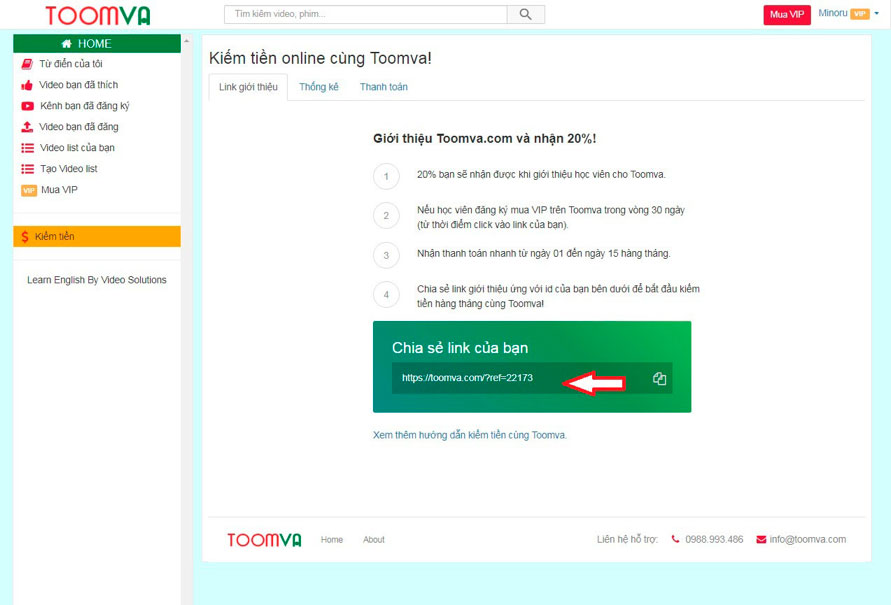Click the sidebar scrollbar up arrow

pyautogui.click(x=186, y=41)
